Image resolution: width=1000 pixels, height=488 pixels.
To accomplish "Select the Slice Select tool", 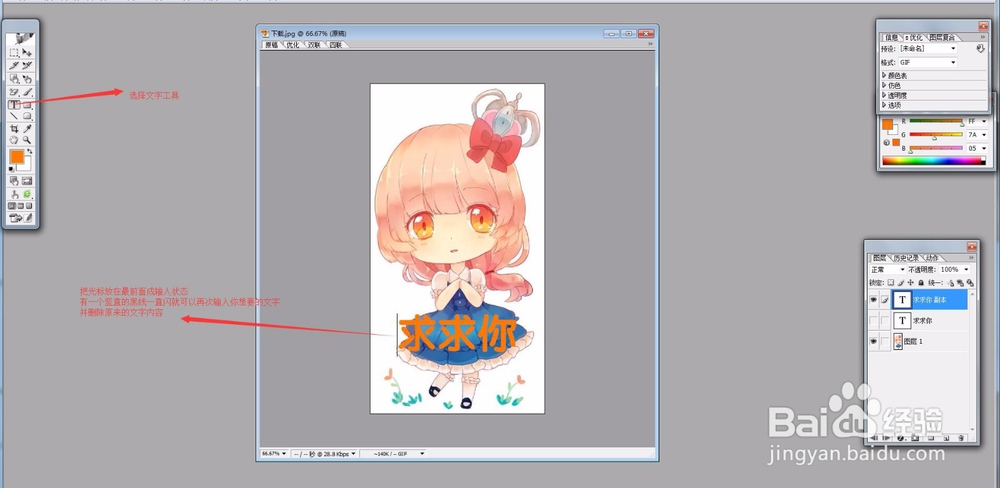I will coord(27,65).
